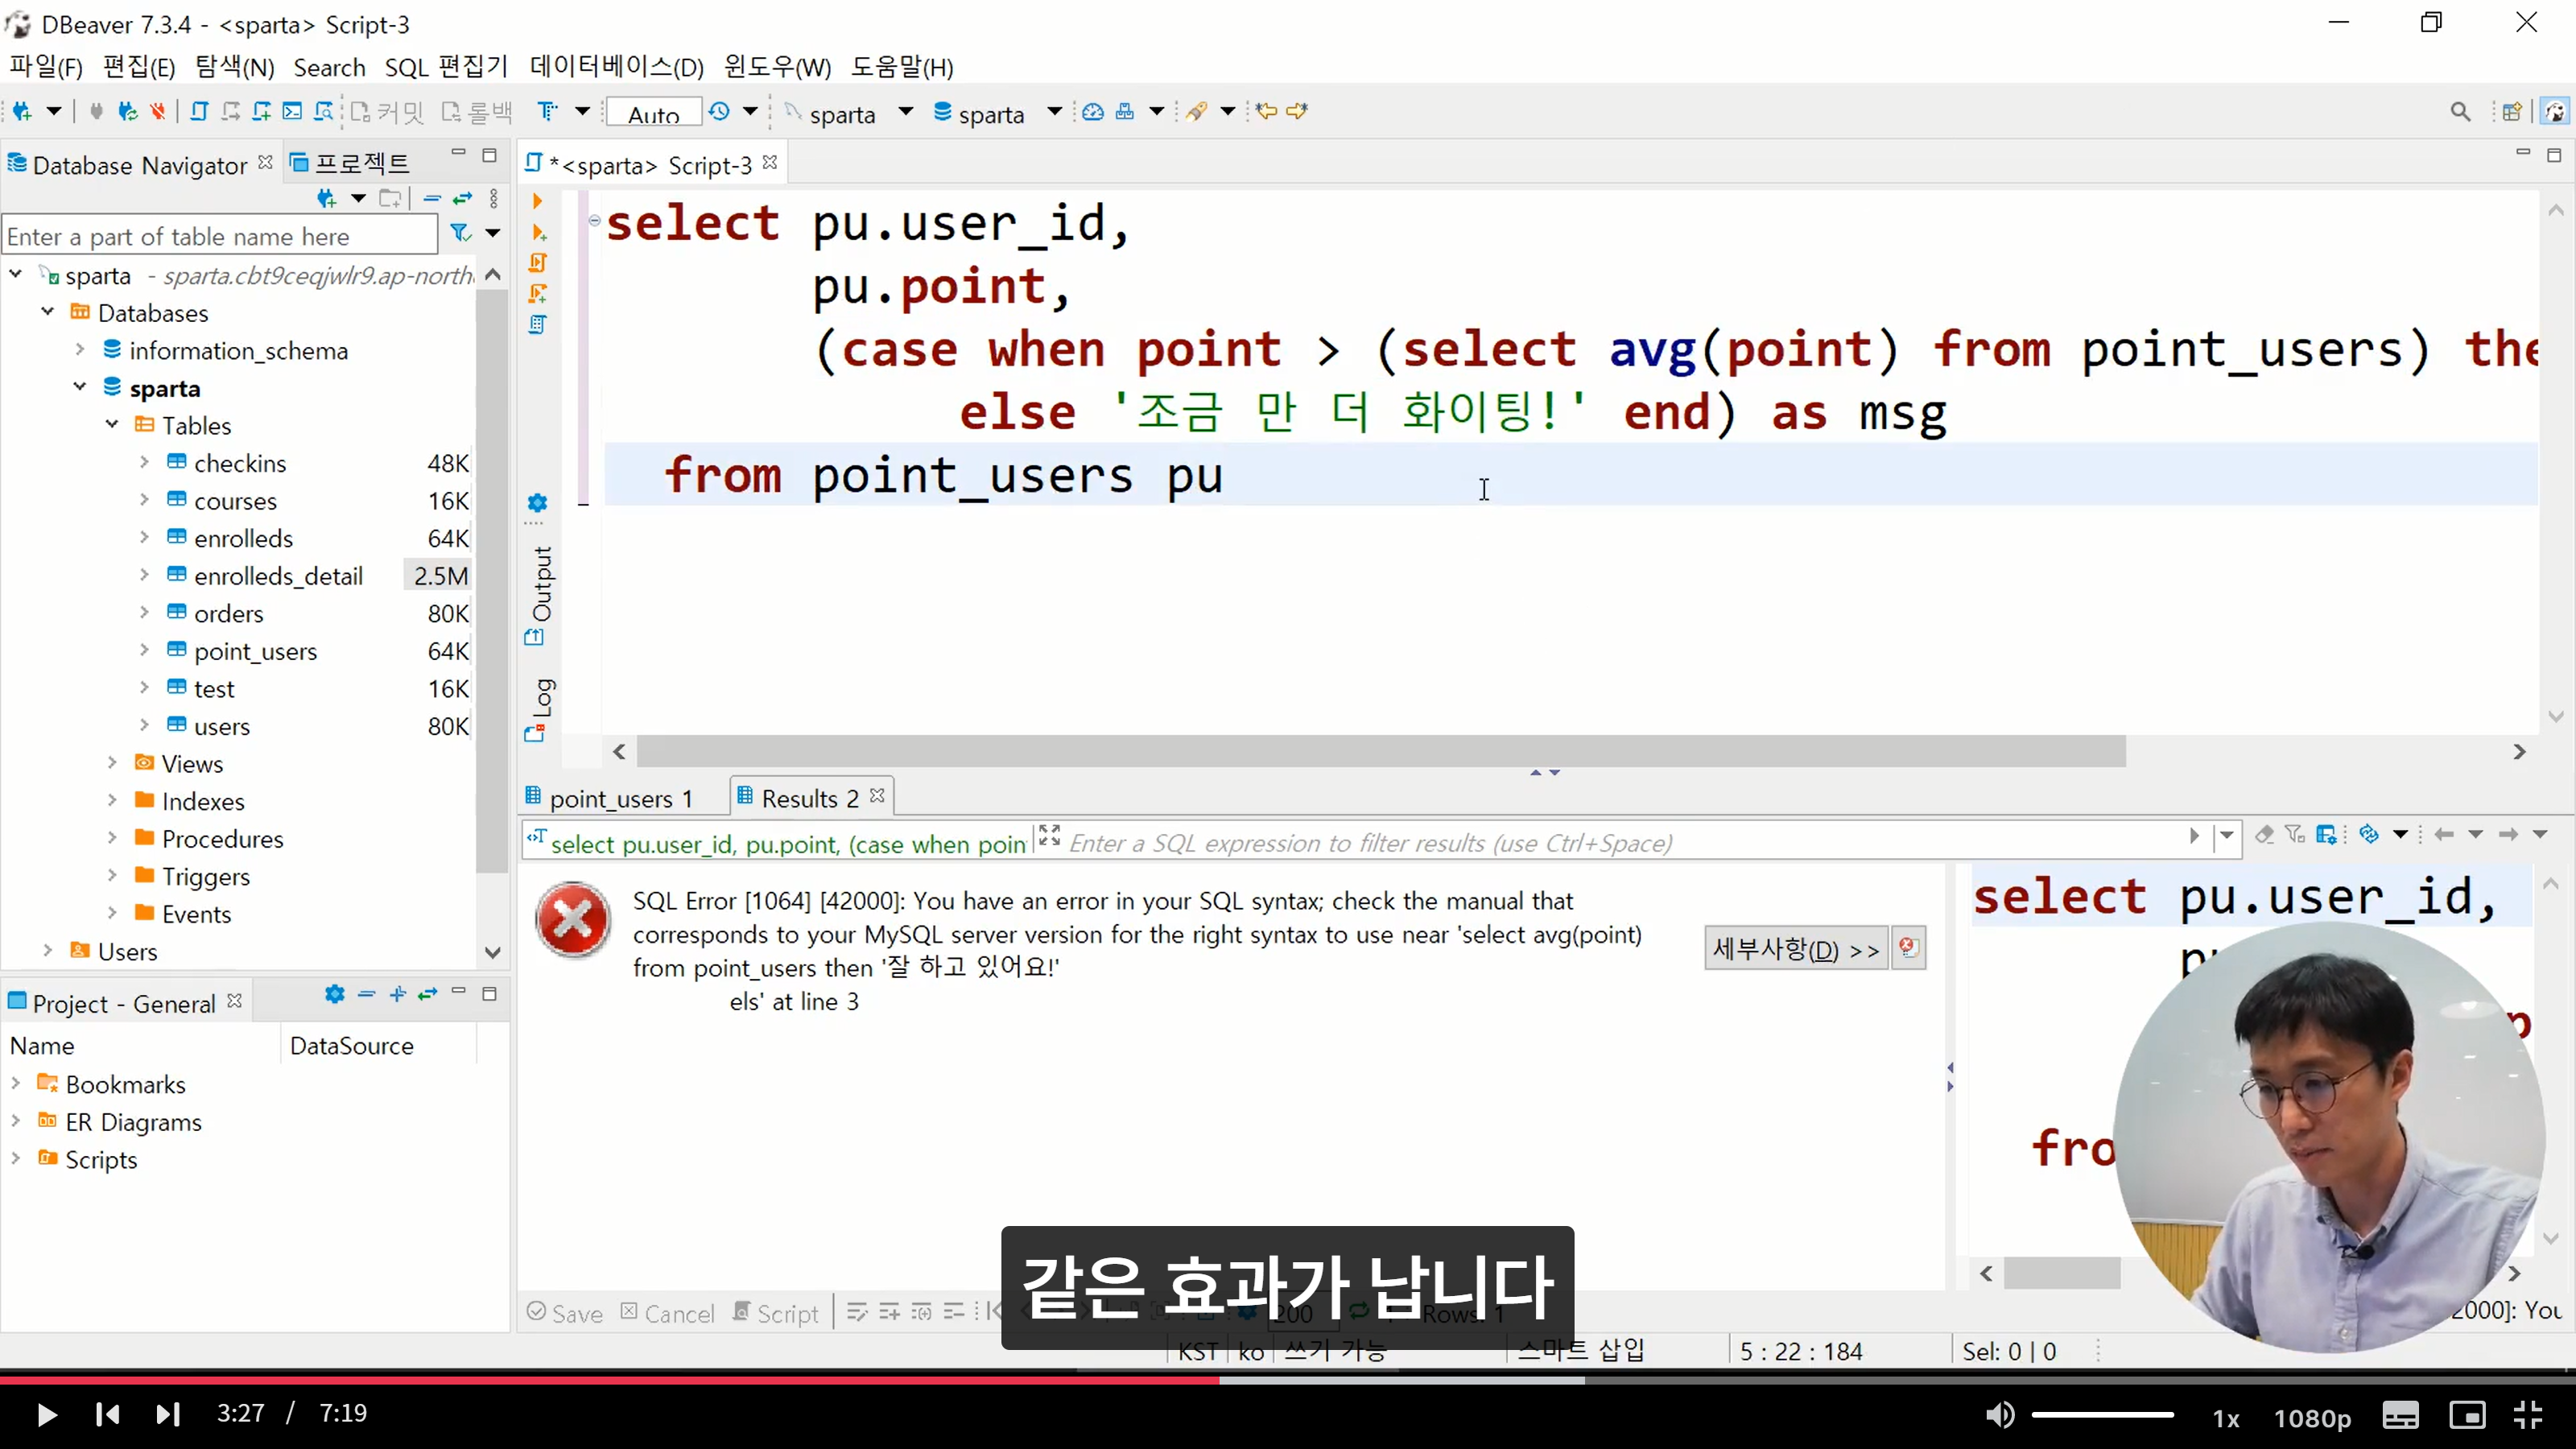Screen dimensions: 2576x1449
Task: Expand the Procedures folder
Action: pos(112,838)
